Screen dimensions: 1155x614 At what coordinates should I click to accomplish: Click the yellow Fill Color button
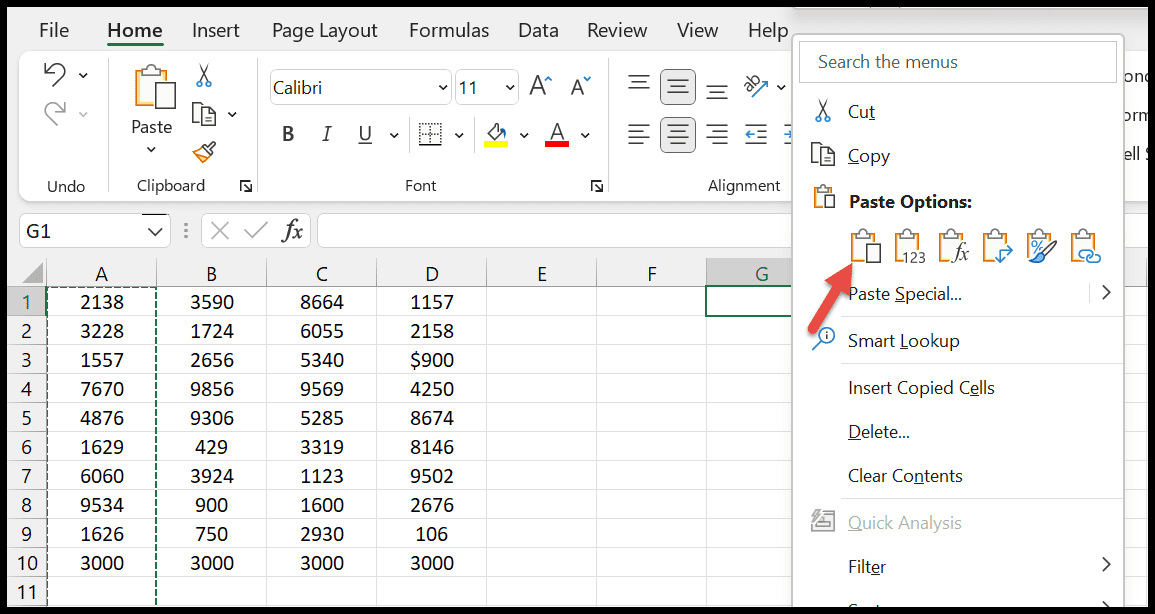coord(496,135)
